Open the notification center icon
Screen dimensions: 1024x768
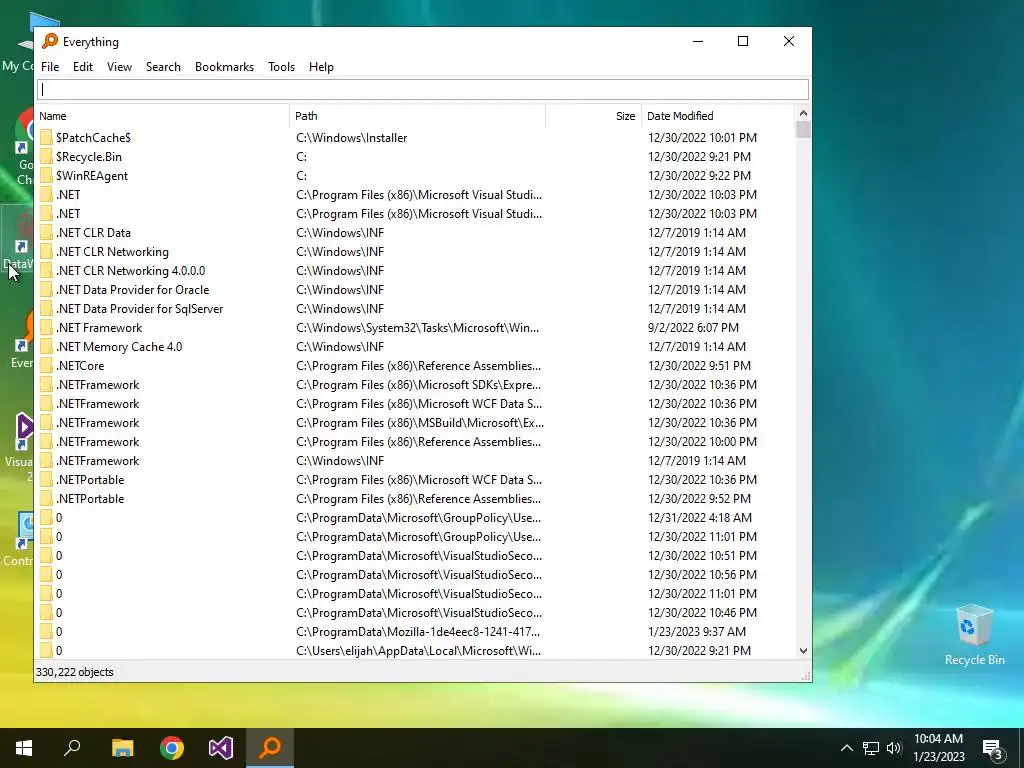pyautogui.click(x=993, y=749)
